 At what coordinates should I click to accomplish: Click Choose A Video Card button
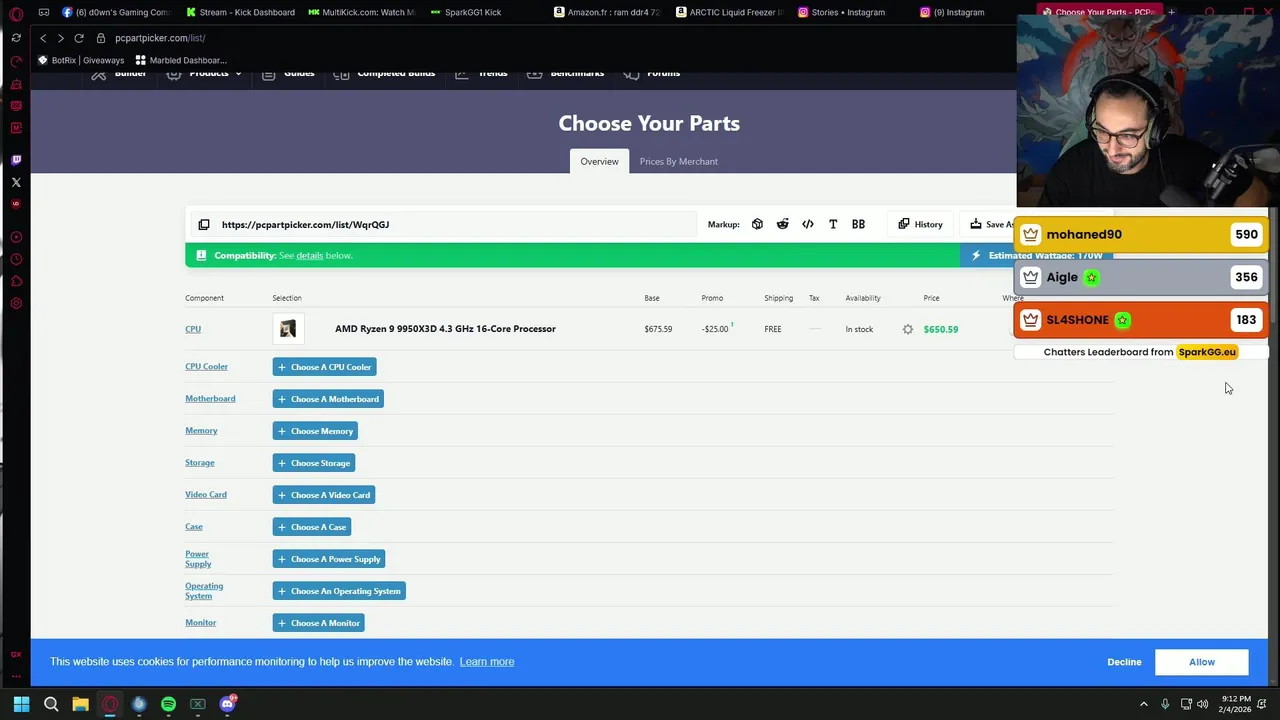click(324, 495)
